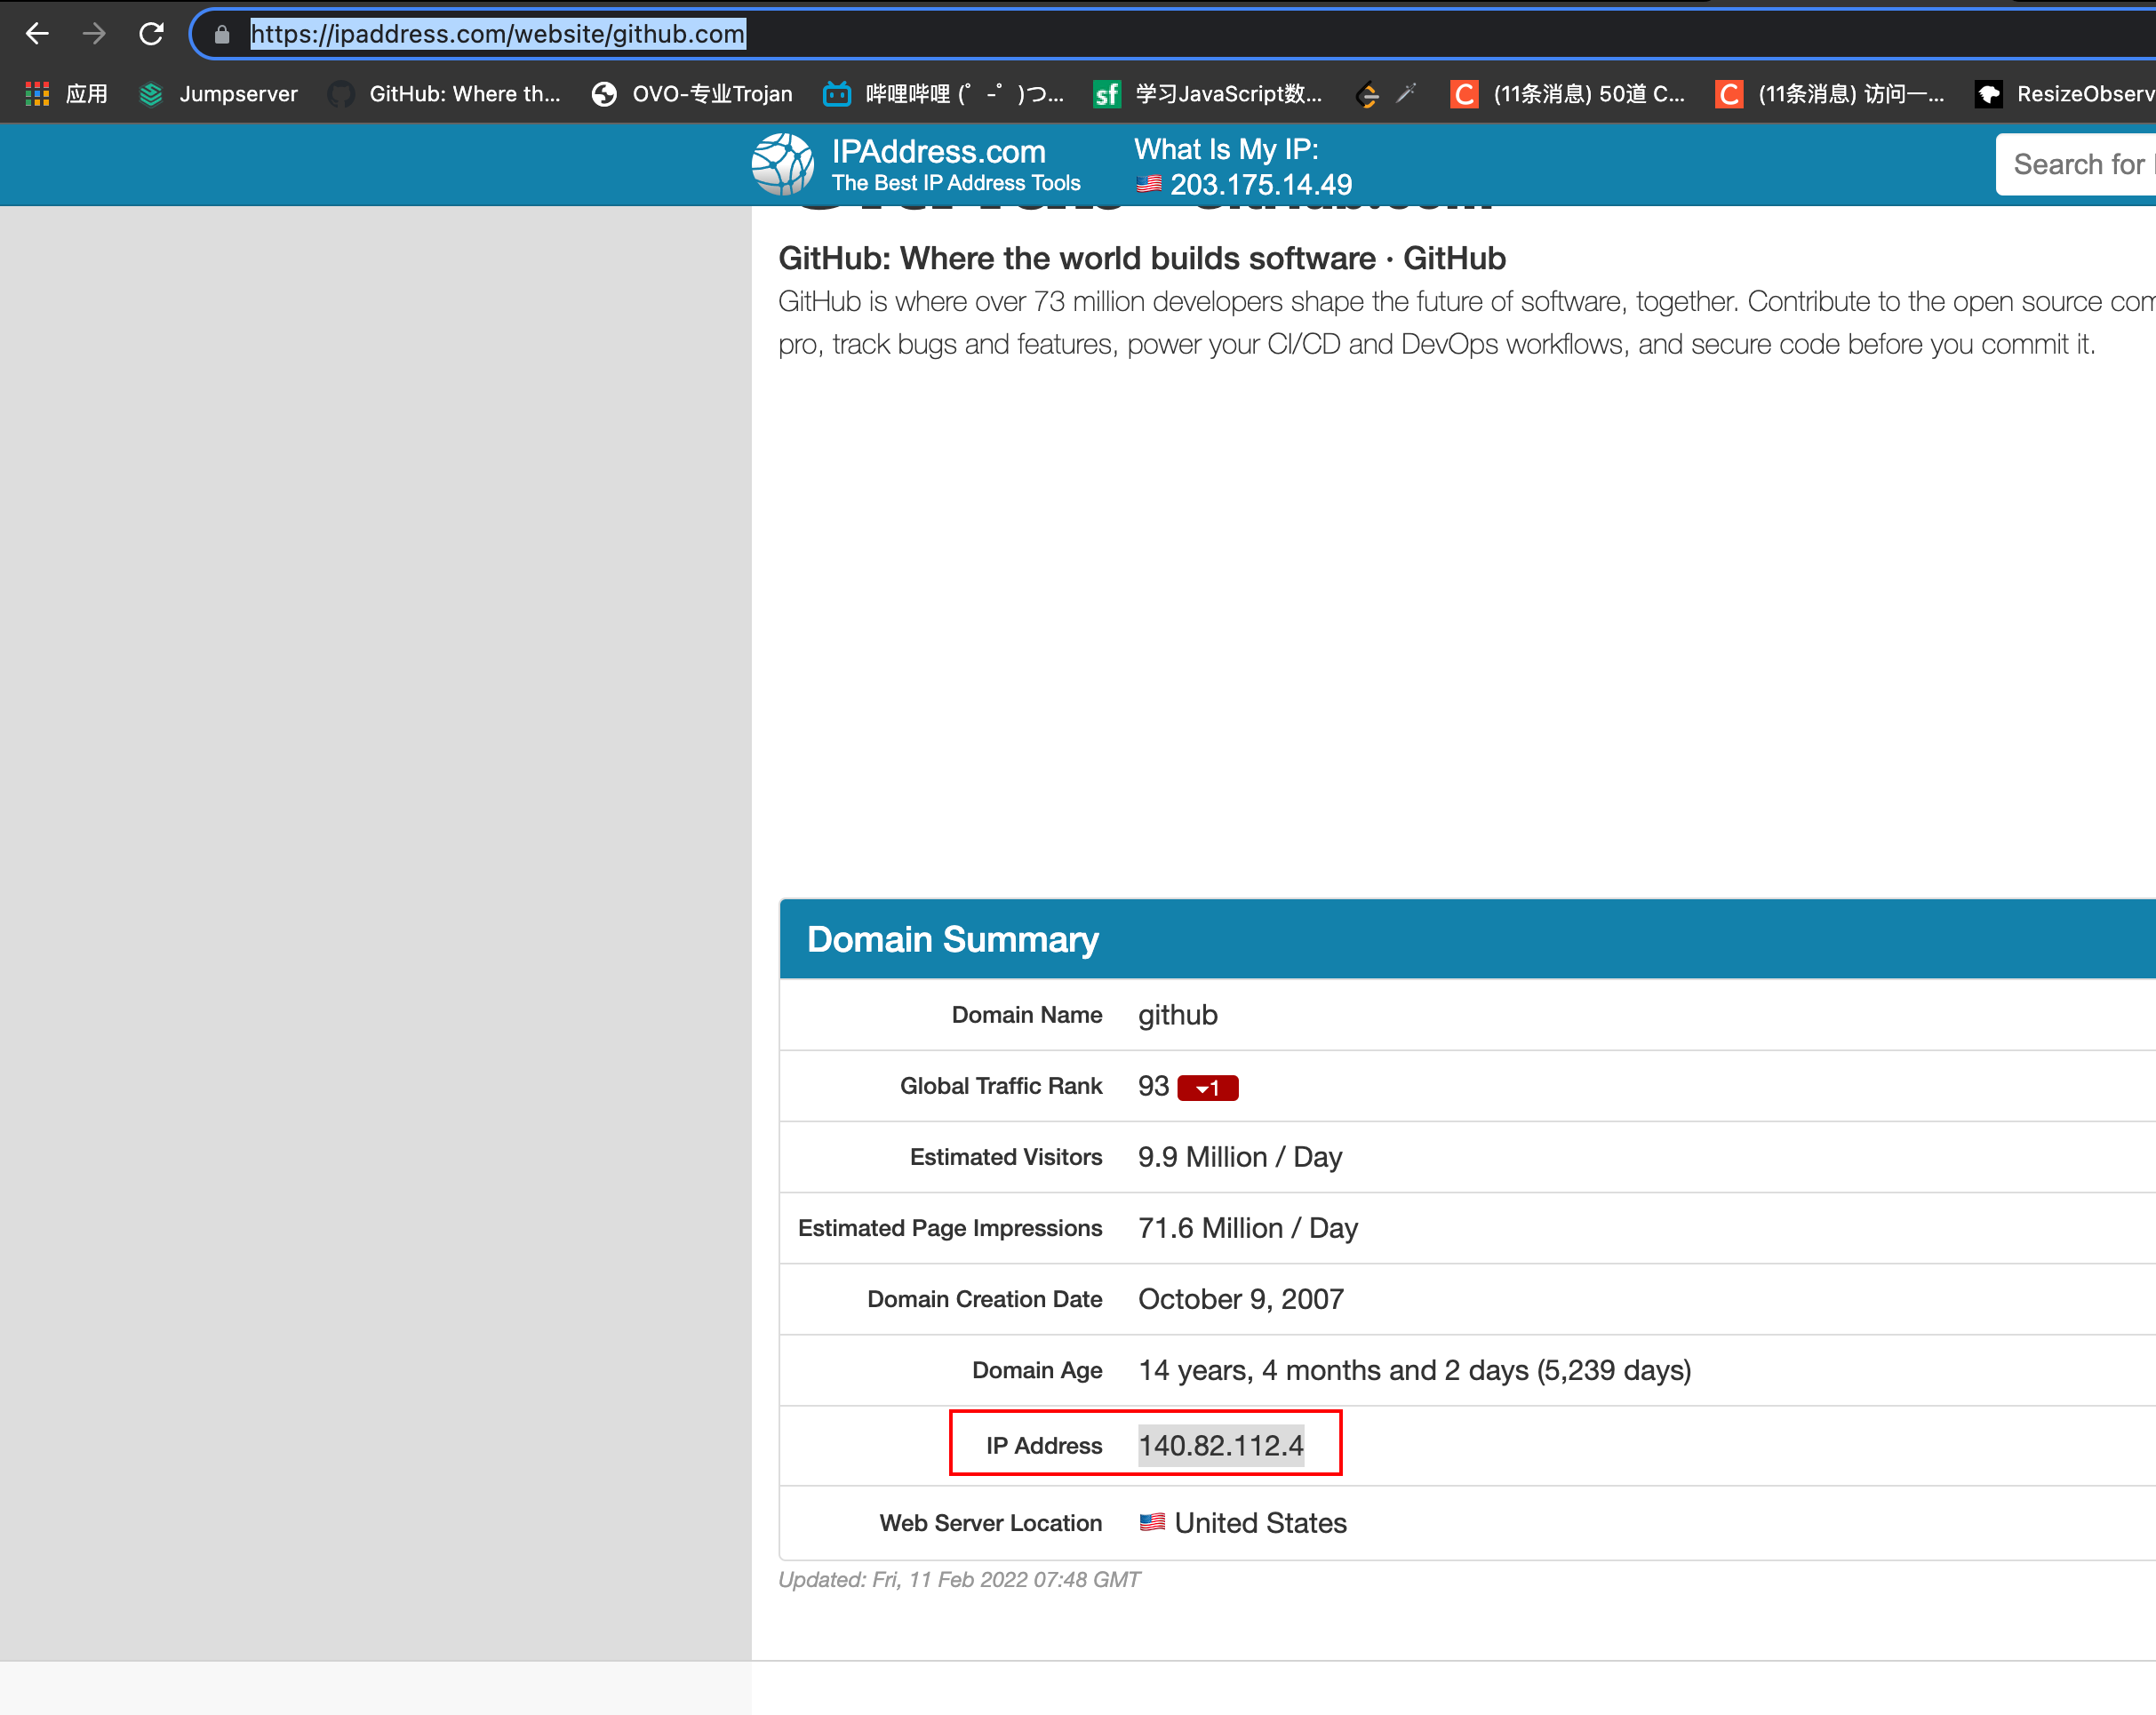Open the 哔哩哔哩 bilibili bookmark icon
Image resolution: width=2156 pixels, height=1715 pixels.
coord(836,93)
